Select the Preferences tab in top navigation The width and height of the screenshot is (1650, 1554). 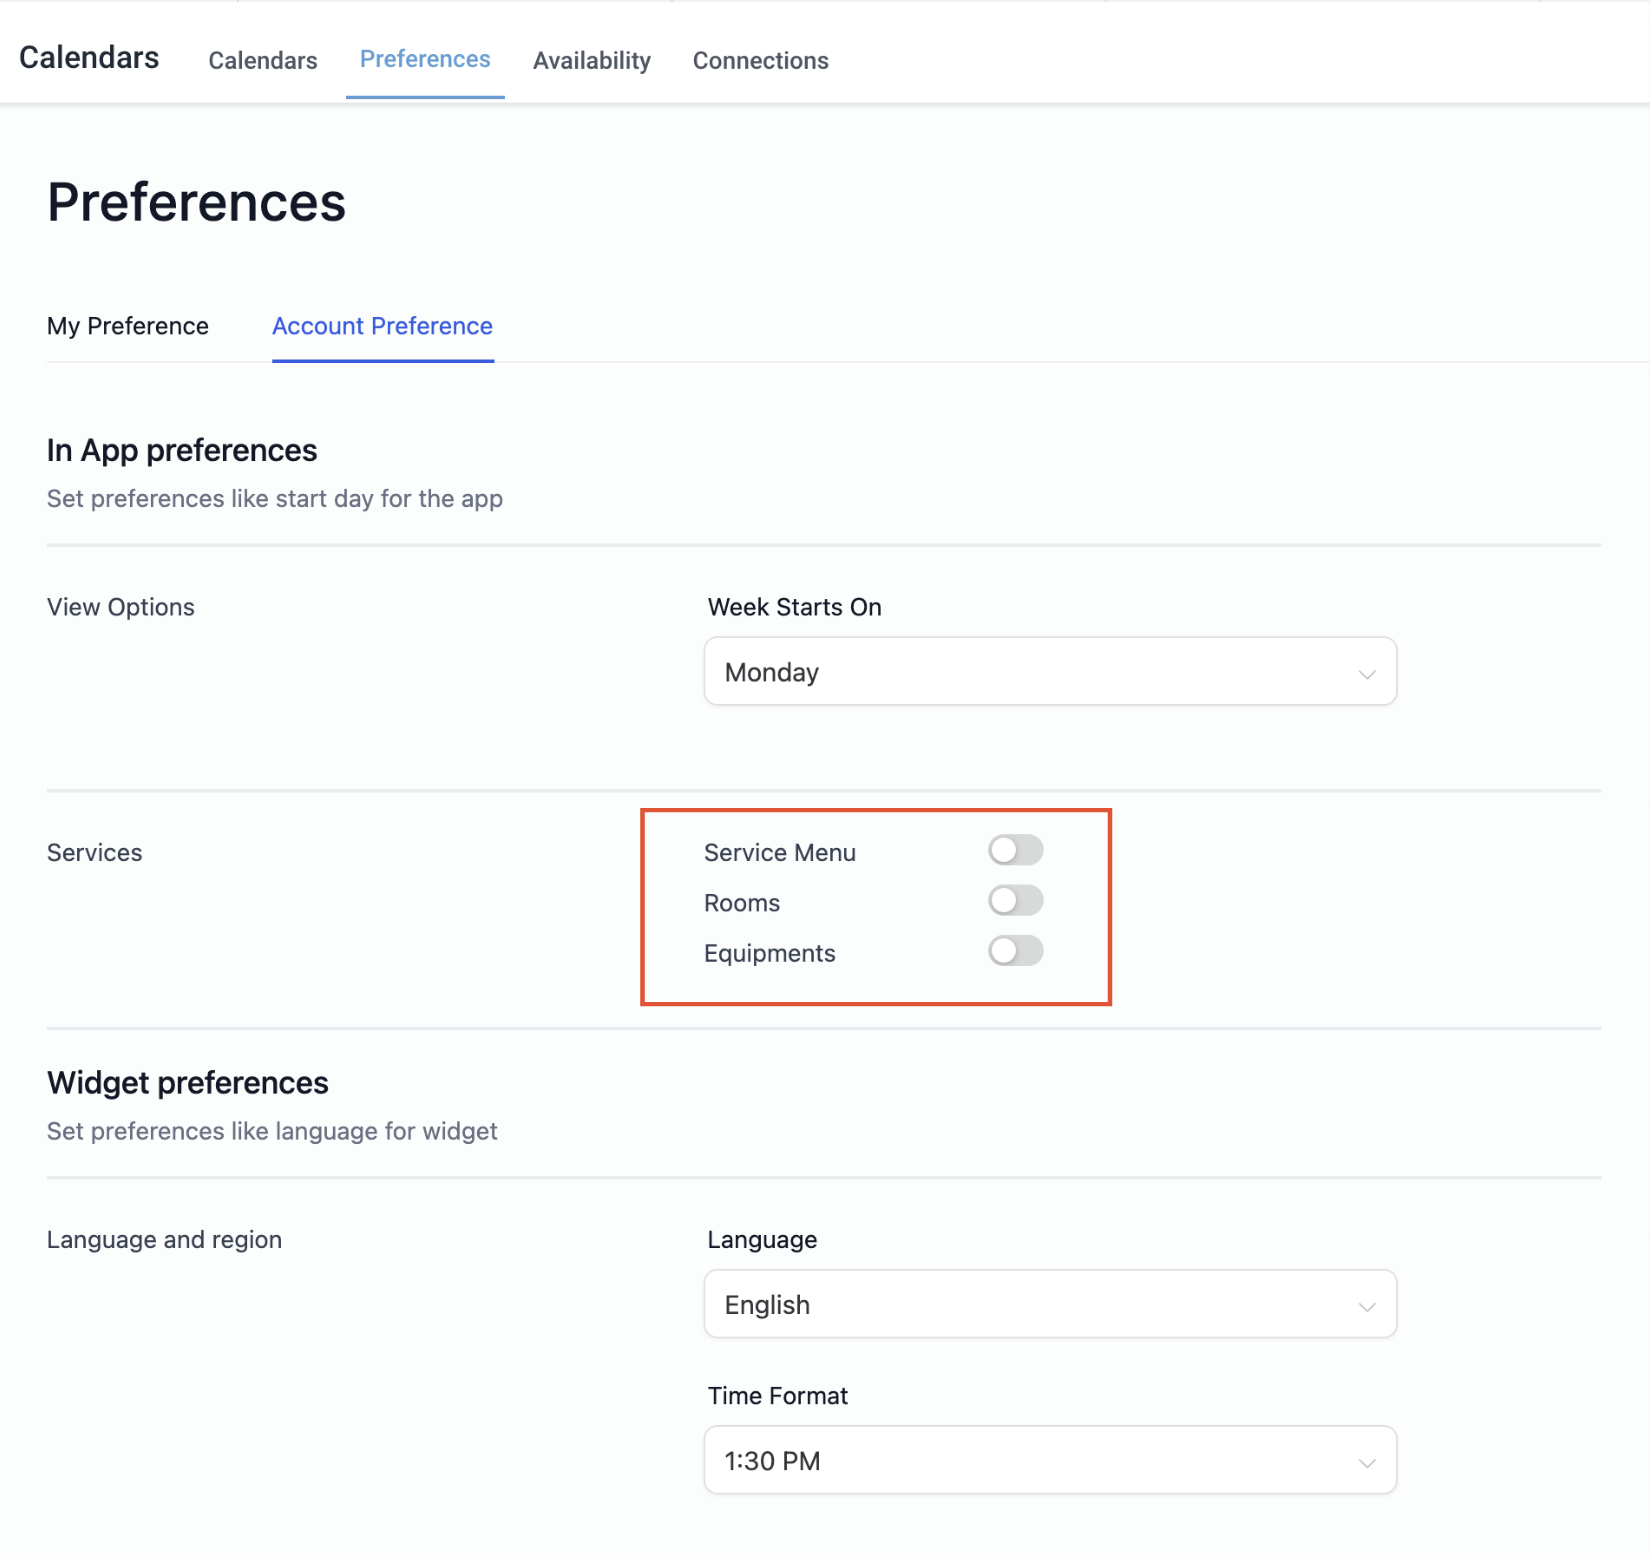click(x=425, y=60)
